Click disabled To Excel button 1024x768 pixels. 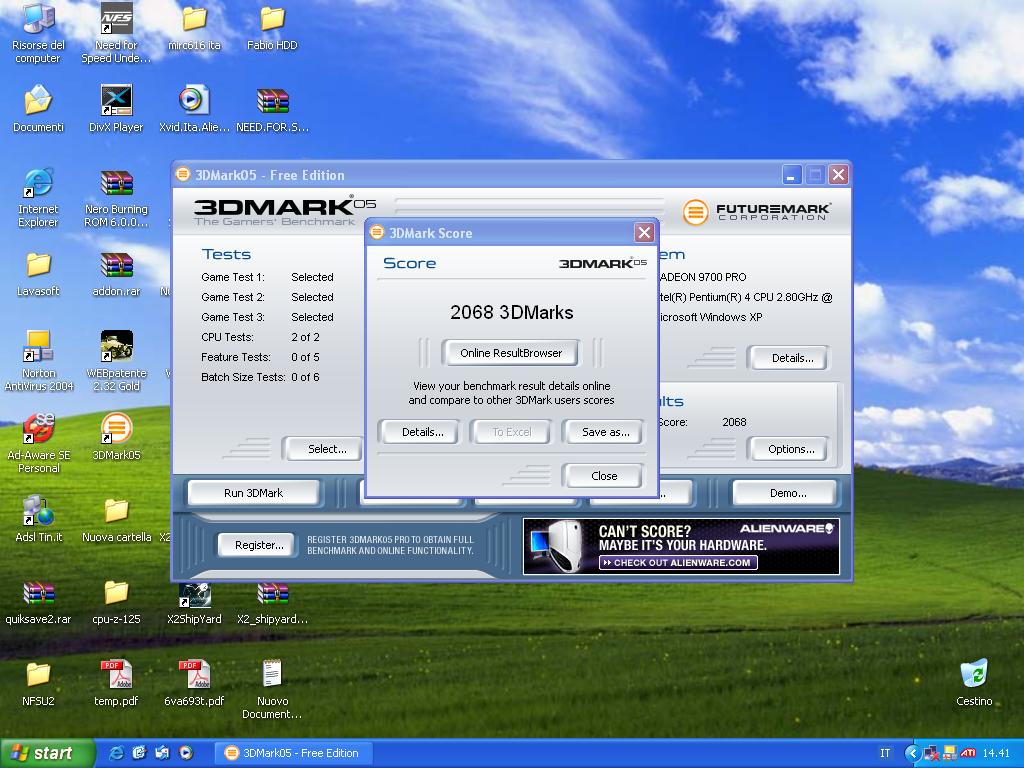(x=511, y=432)
